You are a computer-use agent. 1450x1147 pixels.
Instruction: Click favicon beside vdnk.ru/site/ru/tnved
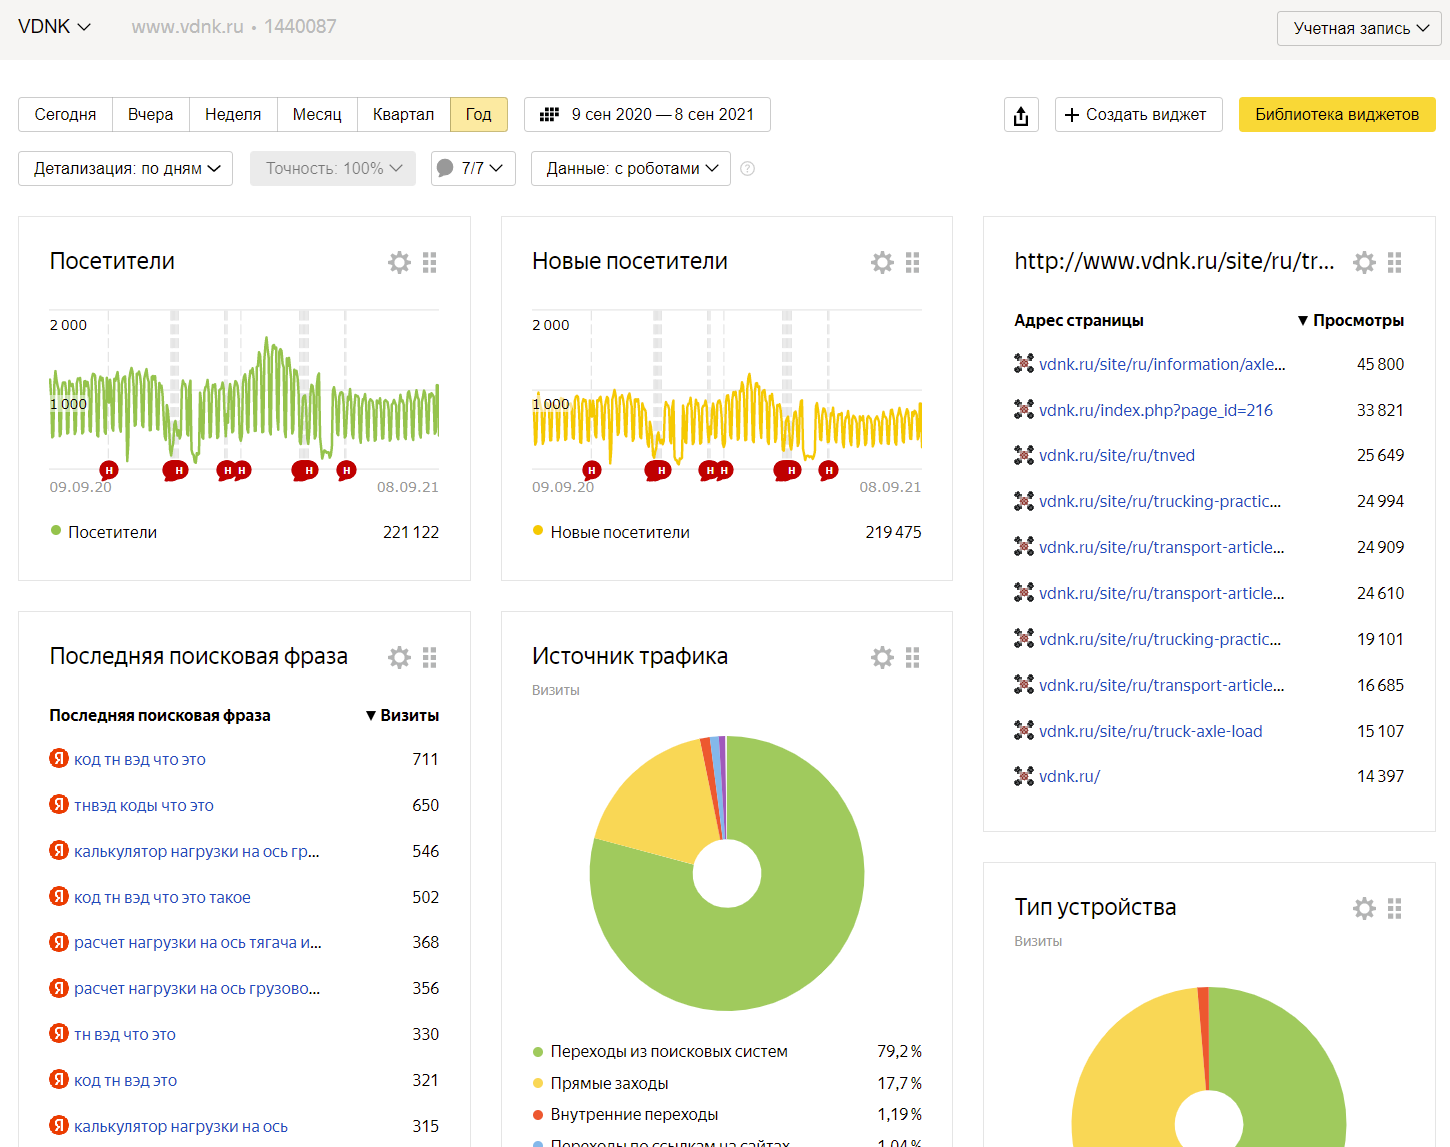(1024, 455)
